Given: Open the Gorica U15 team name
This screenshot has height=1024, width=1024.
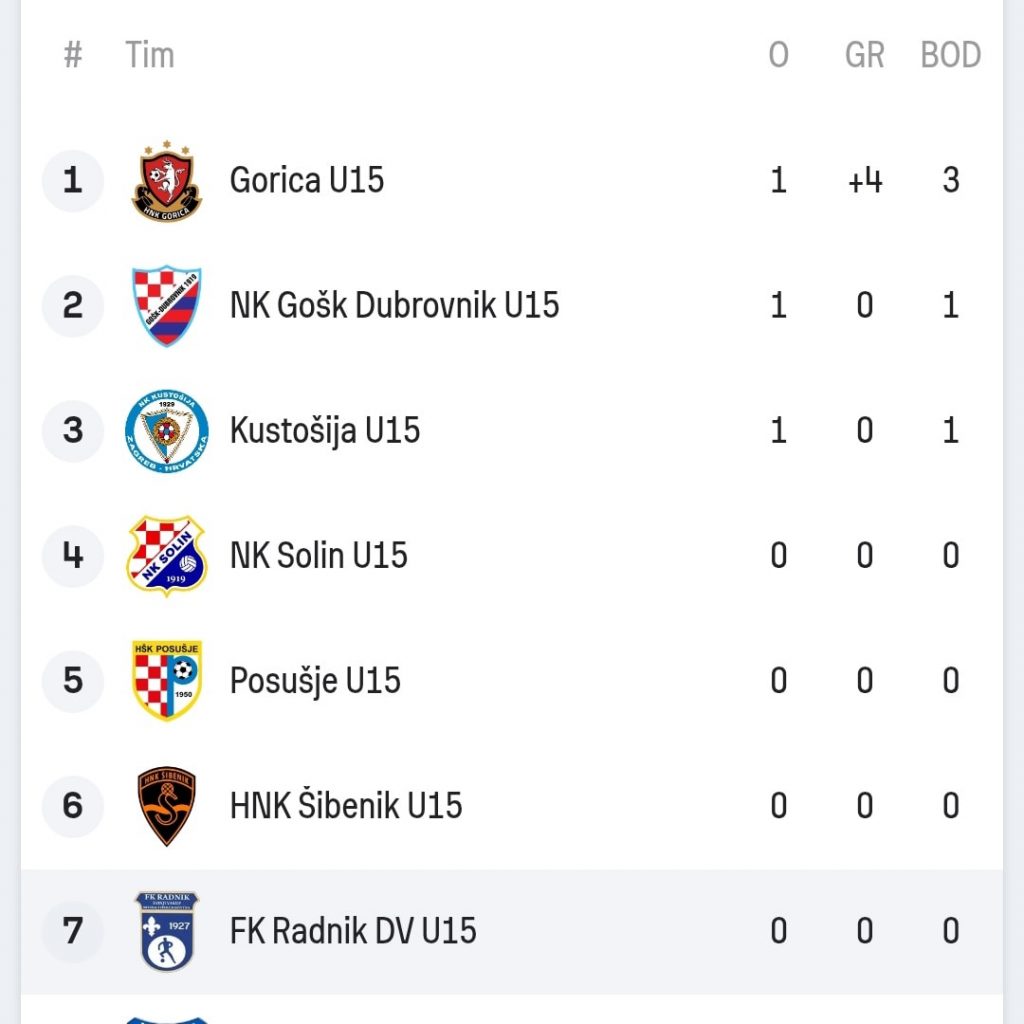Looking at the screenshot, I should click(x=307, y=181).
